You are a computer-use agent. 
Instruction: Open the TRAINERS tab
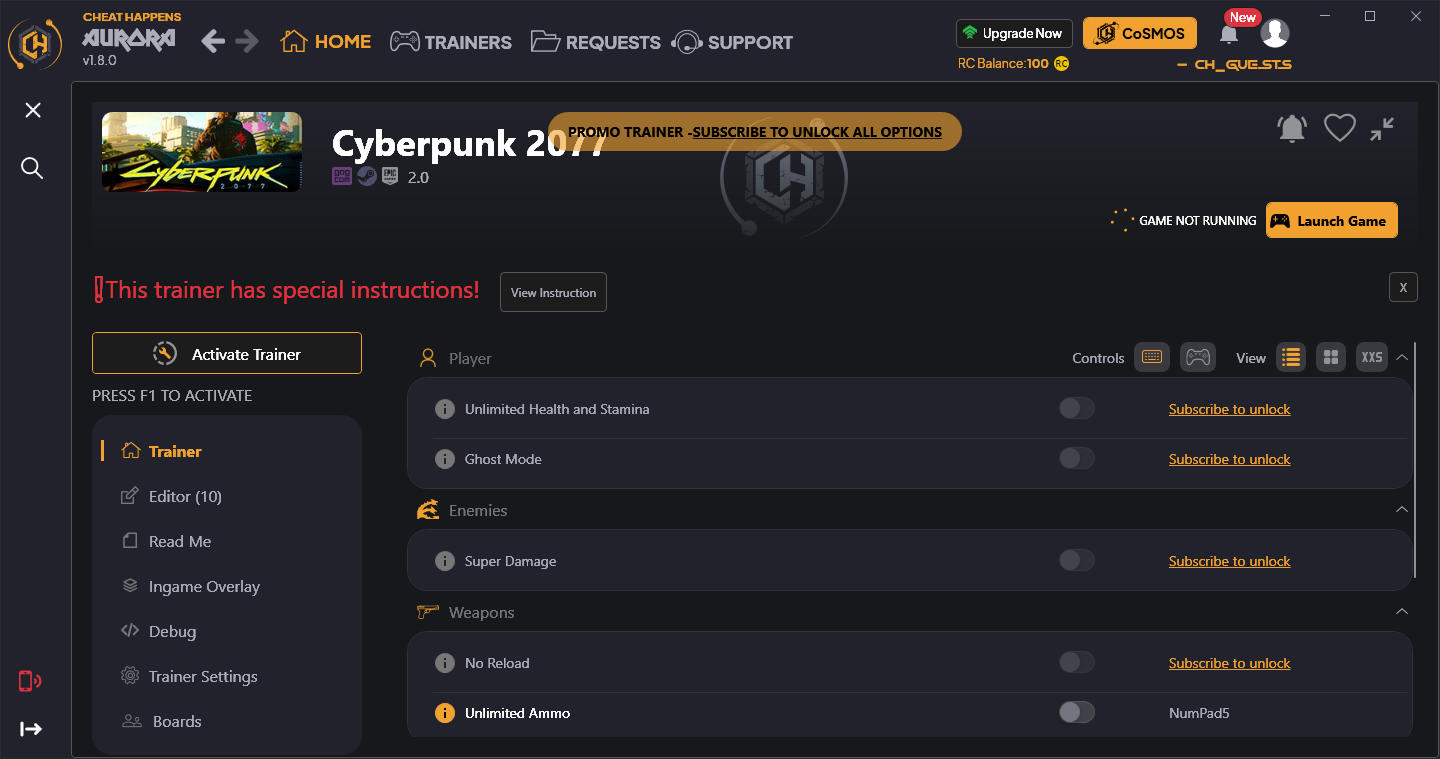[450, 42]
